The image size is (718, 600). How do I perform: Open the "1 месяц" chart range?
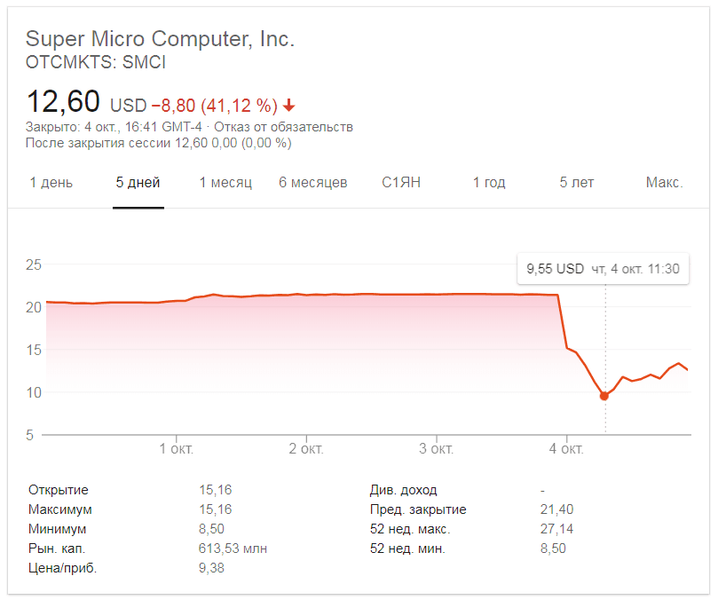225,183
